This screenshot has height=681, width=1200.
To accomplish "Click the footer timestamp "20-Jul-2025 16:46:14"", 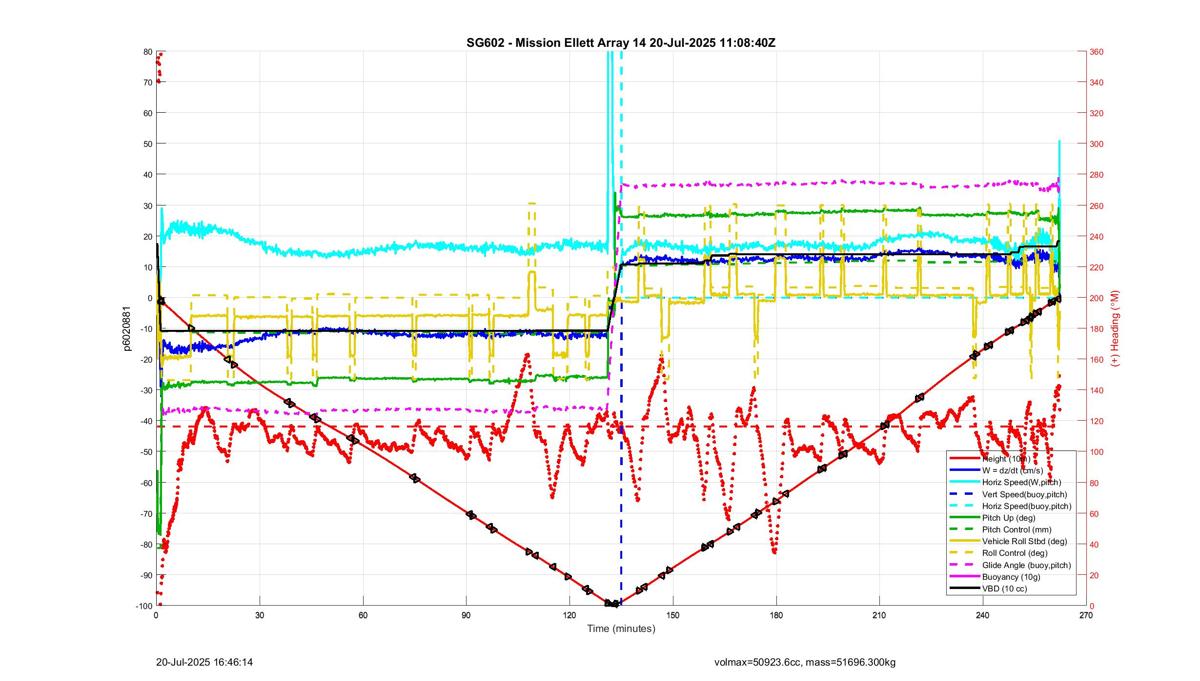I will click(205, 662).
